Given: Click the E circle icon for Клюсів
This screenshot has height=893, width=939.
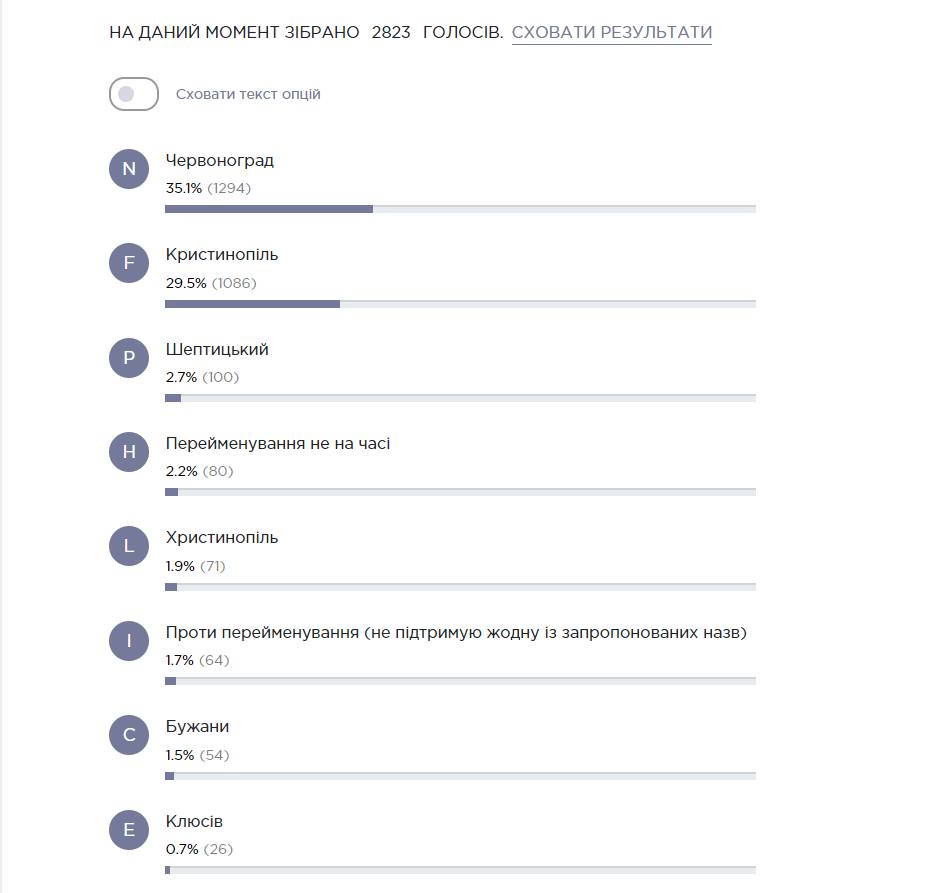Looking at the screenshot, I should pyautogui.click(x=129, y=830).
